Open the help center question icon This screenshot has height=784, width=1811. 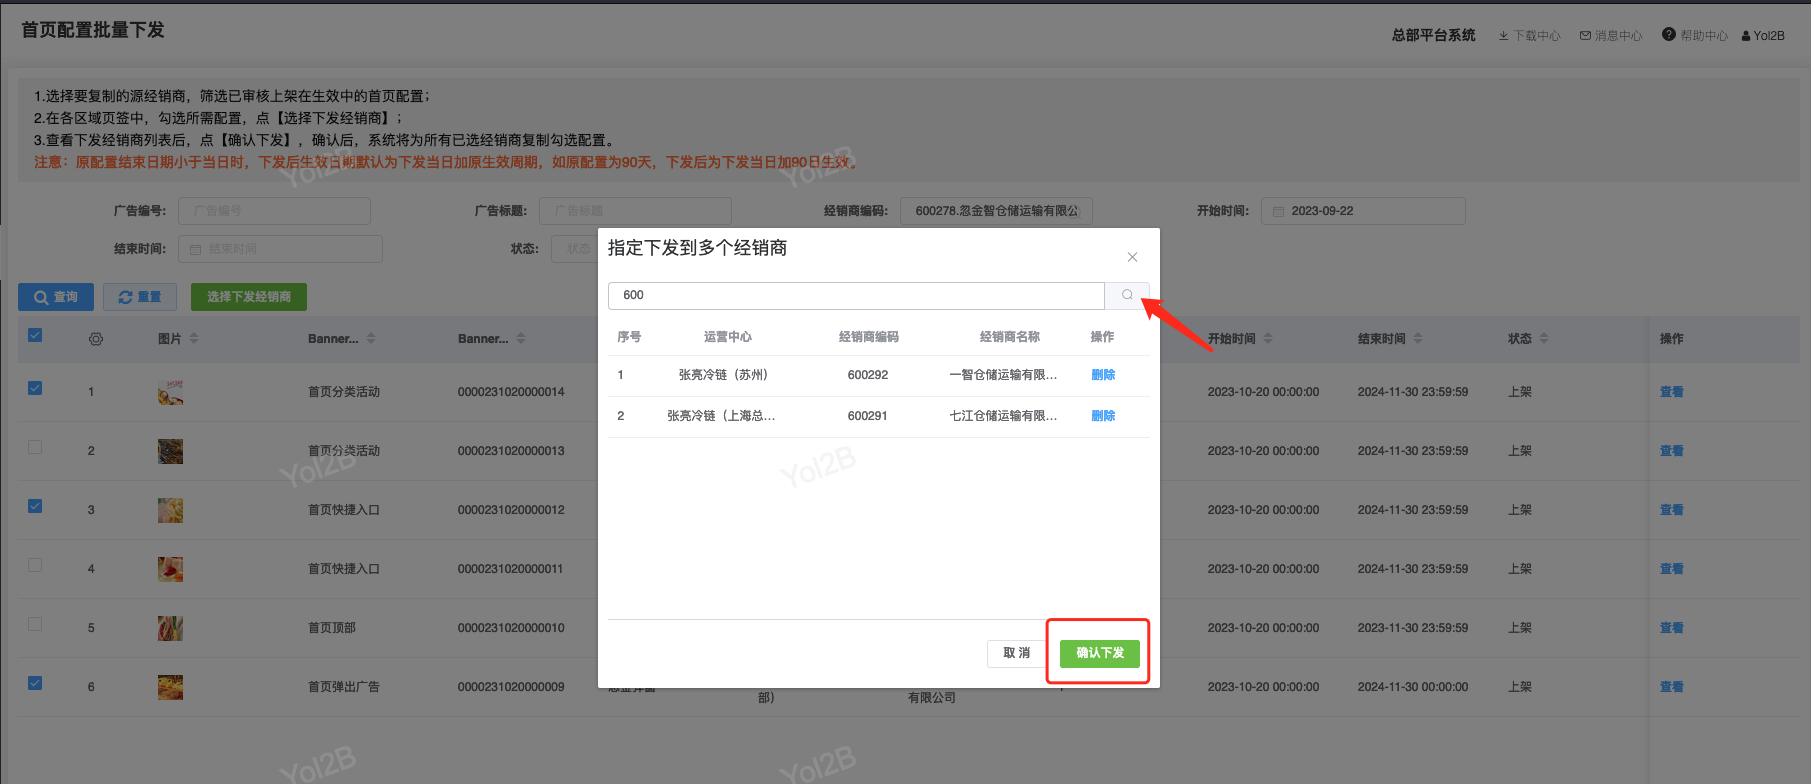(1668, 35)
